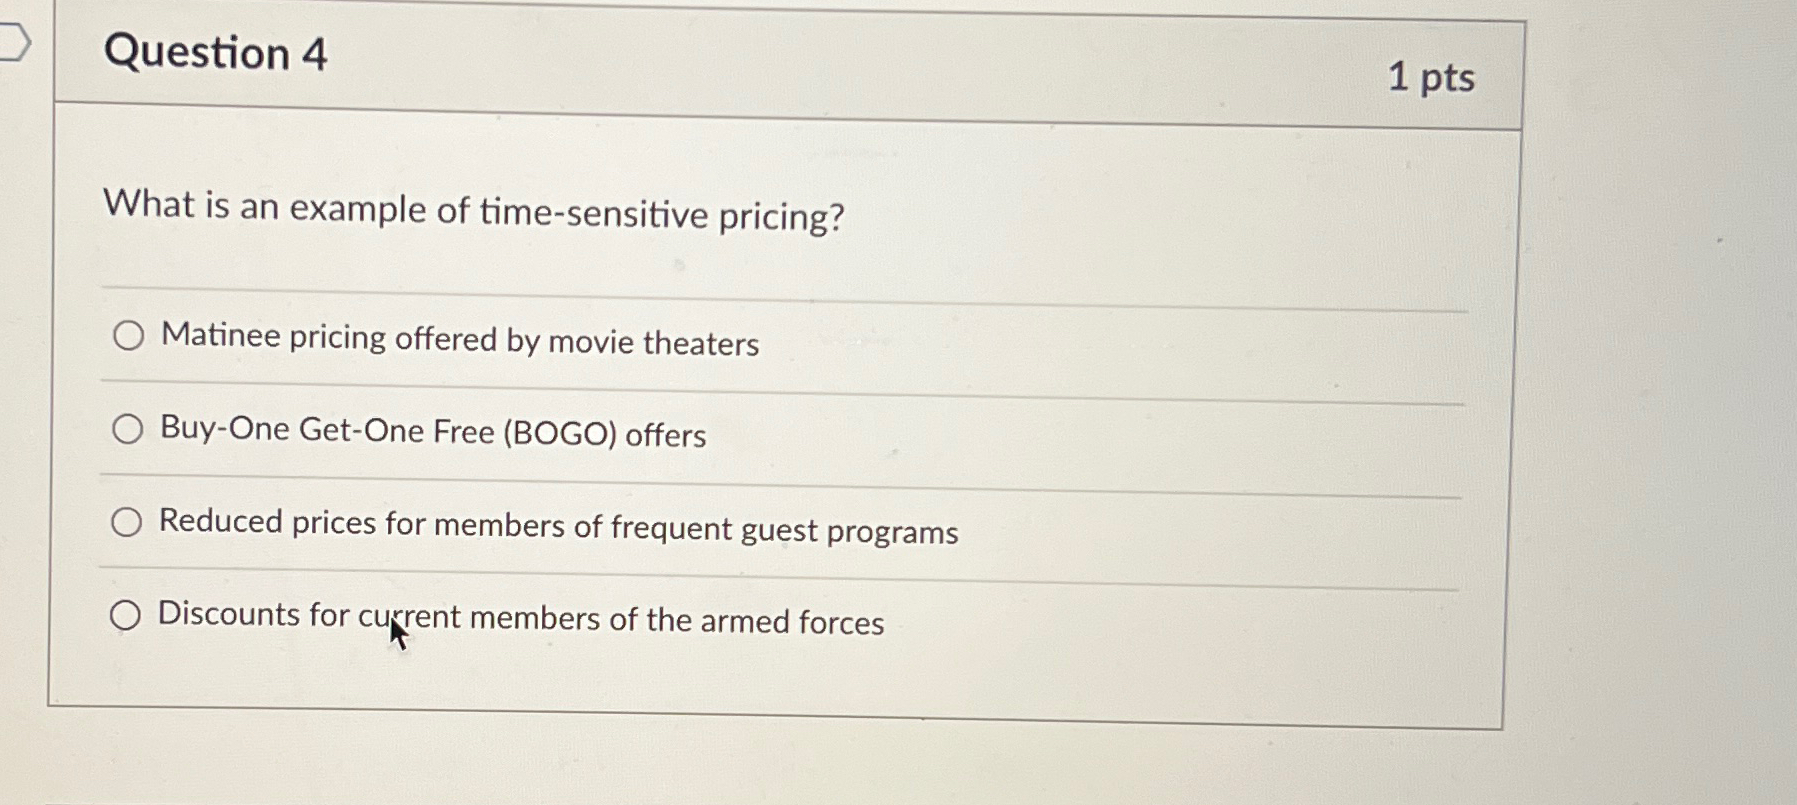Click the divider below the BOGO option
This screenshot has width=1797, height=805.
[x=780, y=476]
